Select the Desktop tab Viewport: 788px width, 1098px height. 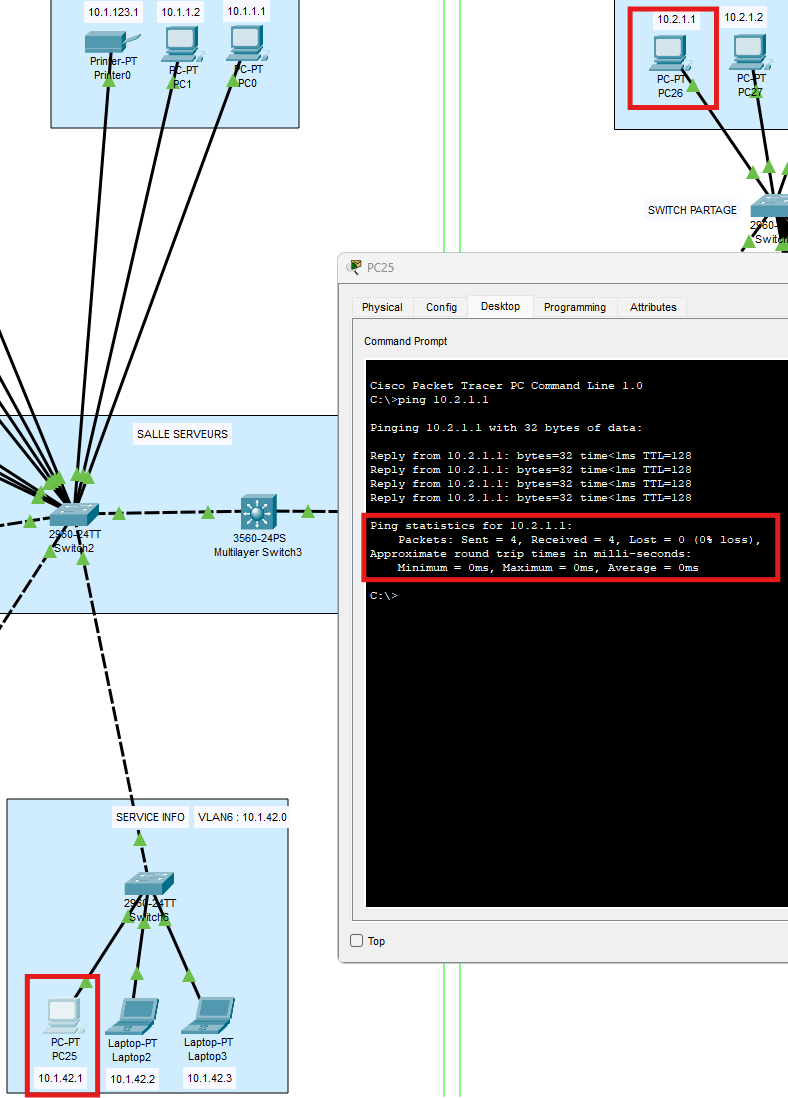click(500, 306)
